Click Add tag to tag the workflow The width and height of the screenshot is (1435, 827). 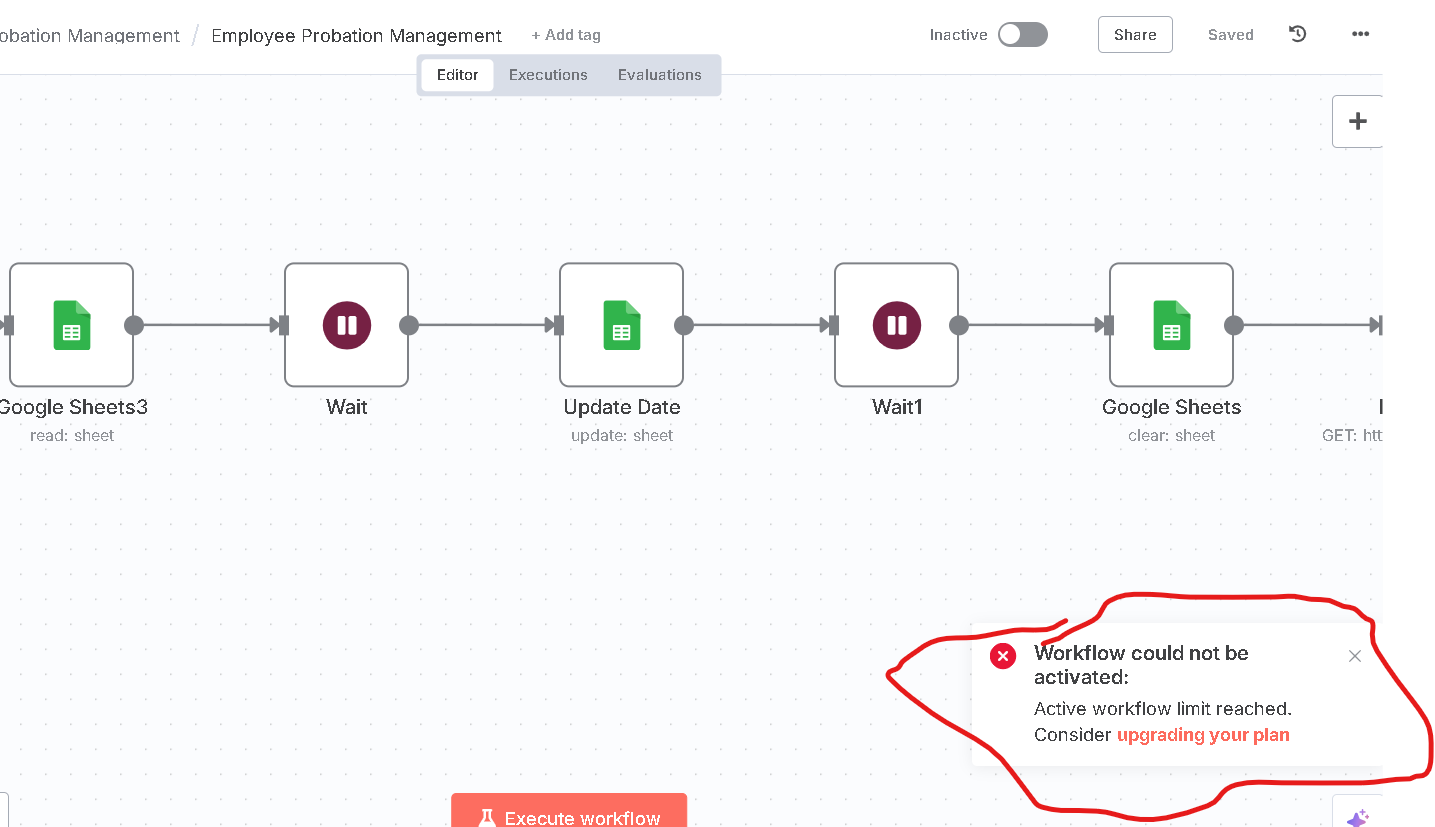pos(566,34)
